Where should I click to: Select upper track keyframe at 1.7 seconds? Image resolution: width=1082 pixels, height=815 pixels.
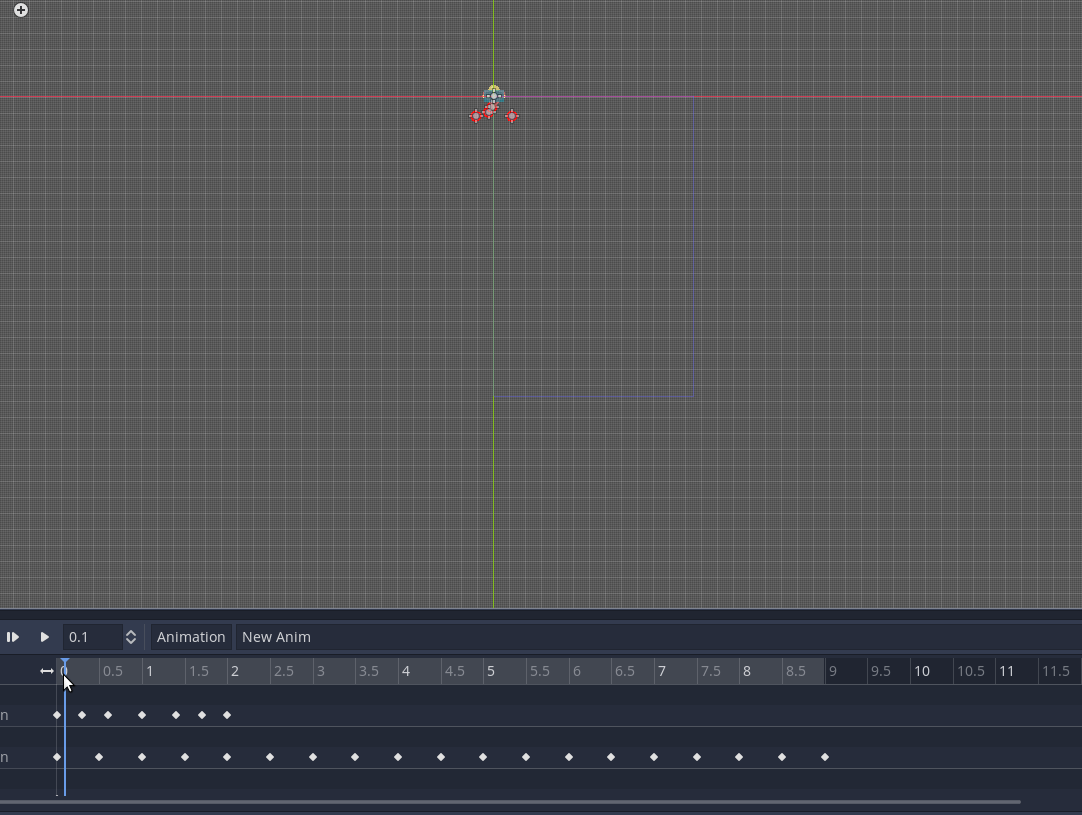tap(202, 715)
